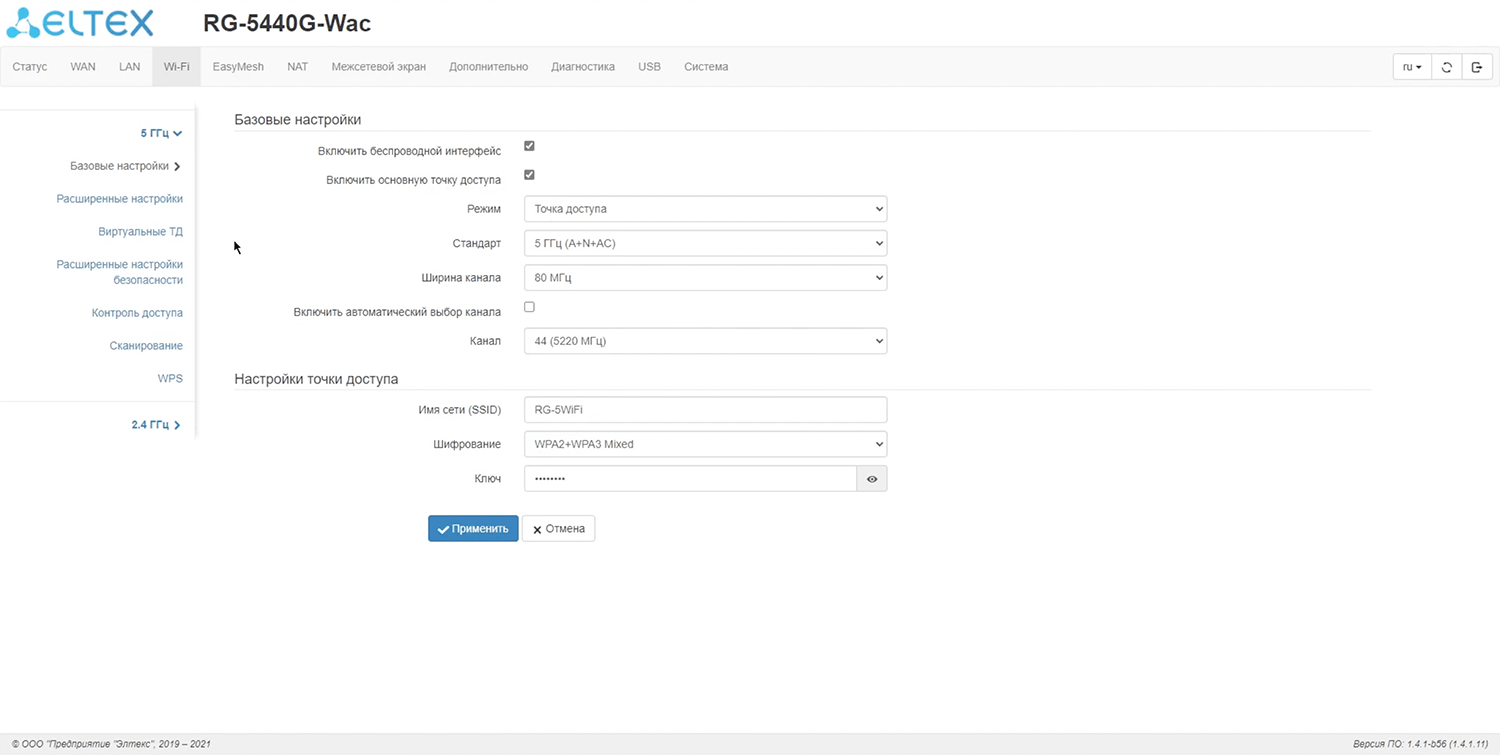Open Сканирование in the sidebar
Screen dimensions: 1500x755
coord(146,346)
